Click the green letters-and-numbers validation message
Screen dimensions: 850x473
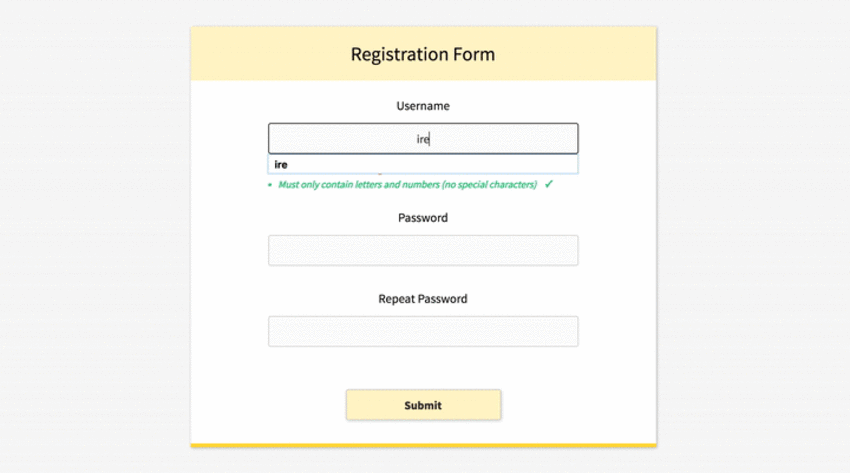coord(407,185)
